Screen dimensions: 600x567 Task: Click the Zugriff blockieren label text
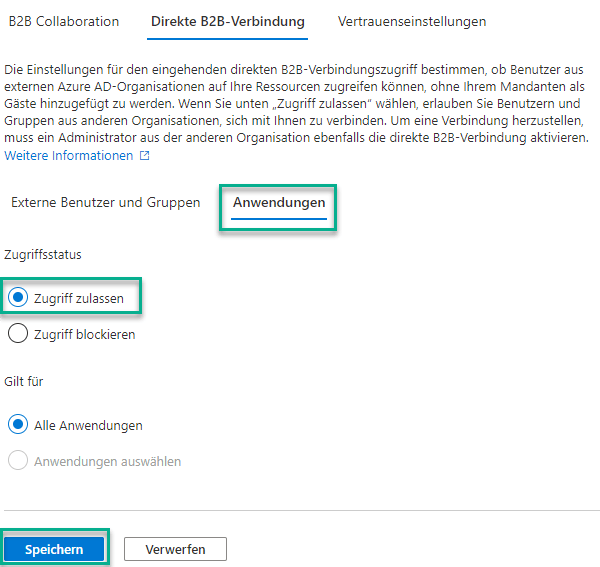(85, 334)
